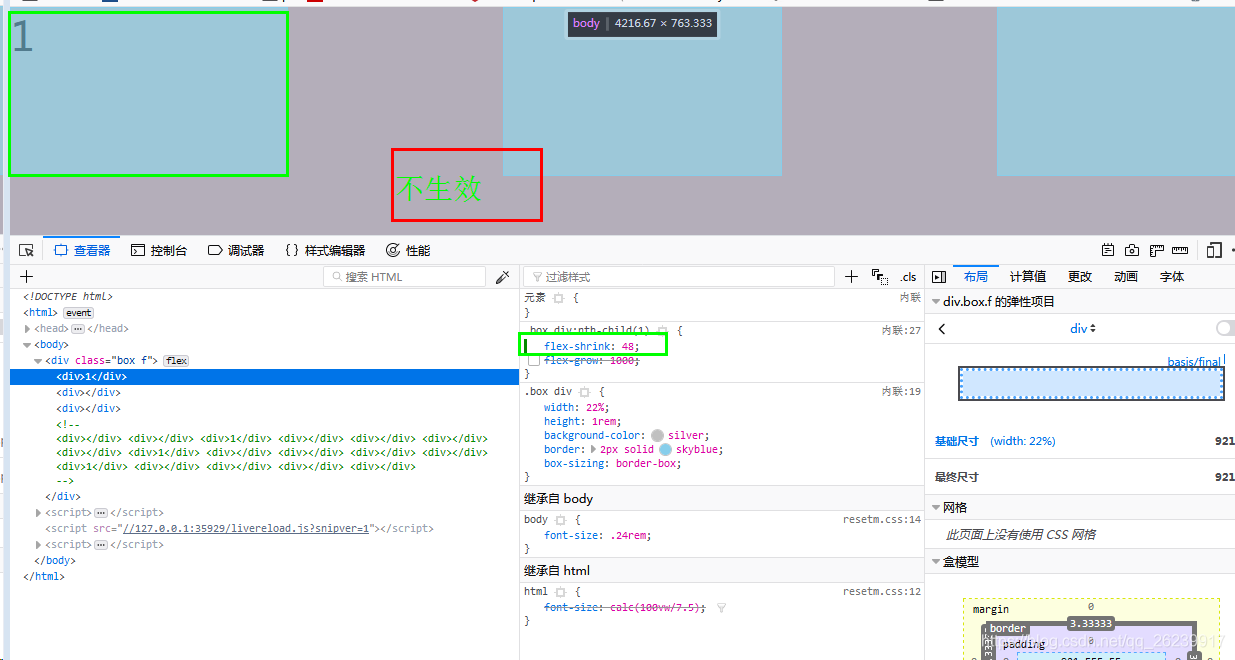Open the 内联:27 source link
The width and height of the screenshot is (1235, 660).
click(901, 331)
